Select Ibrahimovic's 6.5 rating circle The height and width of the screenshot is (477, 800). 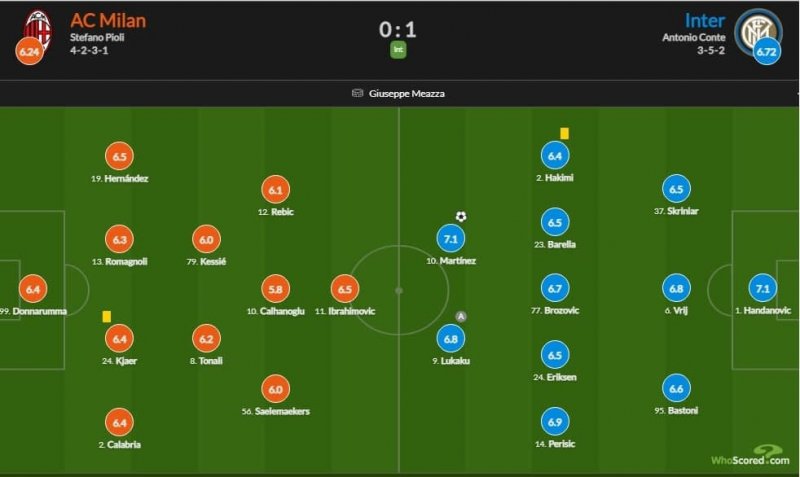[x=344, y=289]
